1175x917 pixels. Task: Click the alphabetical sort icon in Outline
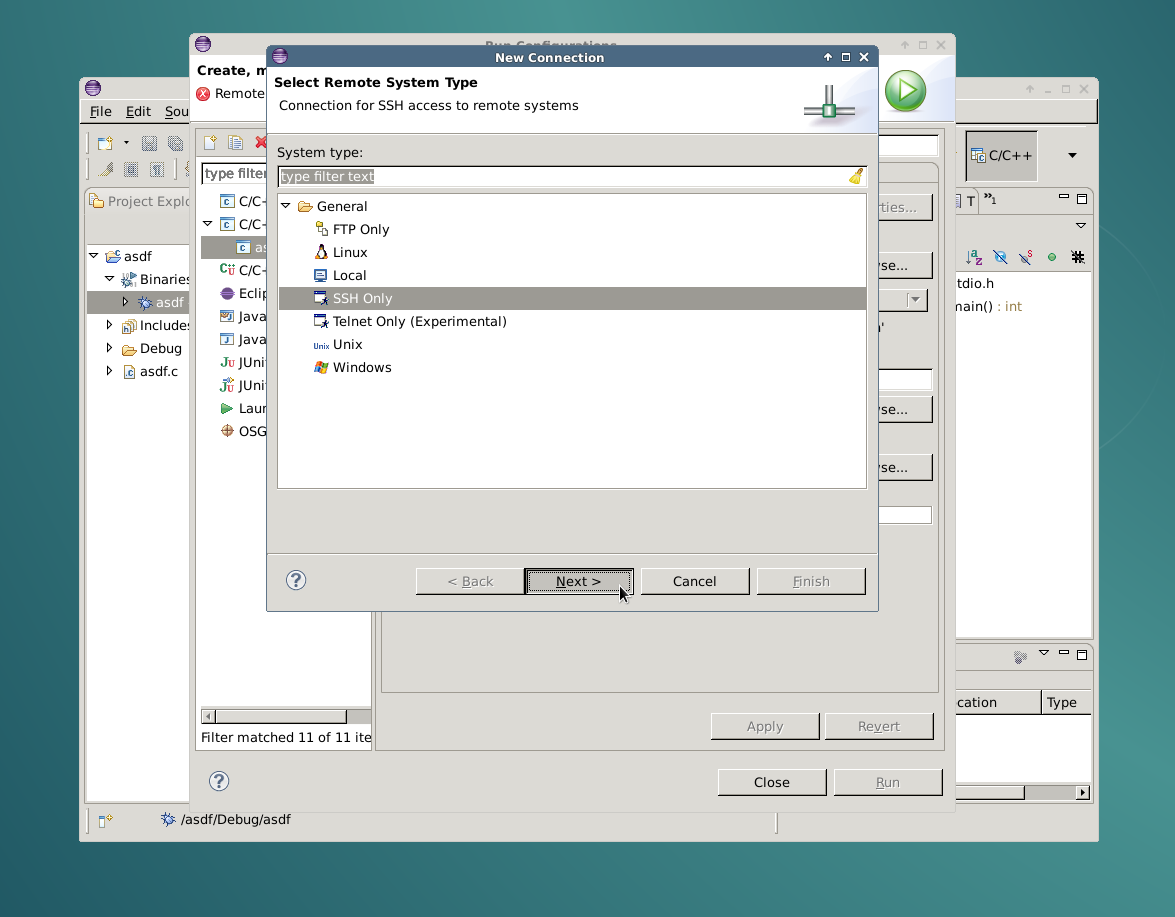[x=973, y=257]
